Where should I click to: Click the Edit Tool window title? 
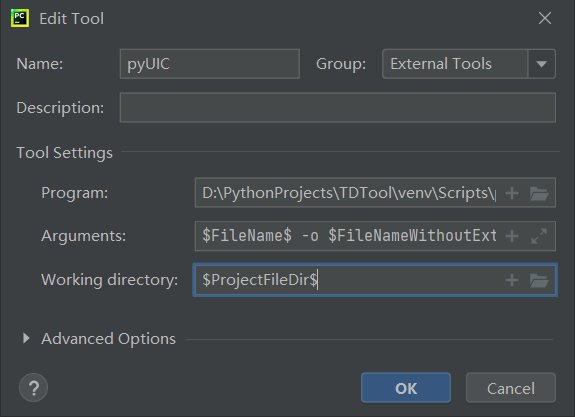point(72,19)
